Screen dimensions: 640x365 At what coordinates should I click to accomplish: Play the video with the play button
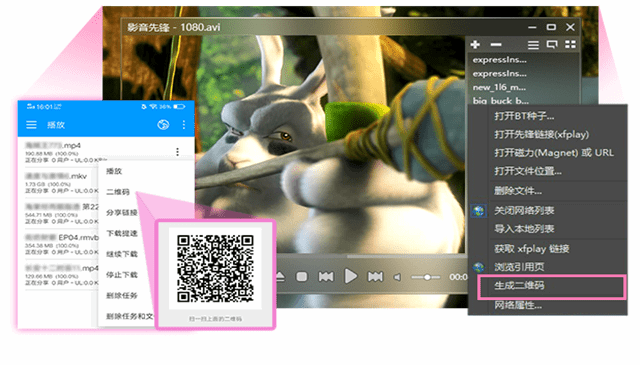pos(350,276)
